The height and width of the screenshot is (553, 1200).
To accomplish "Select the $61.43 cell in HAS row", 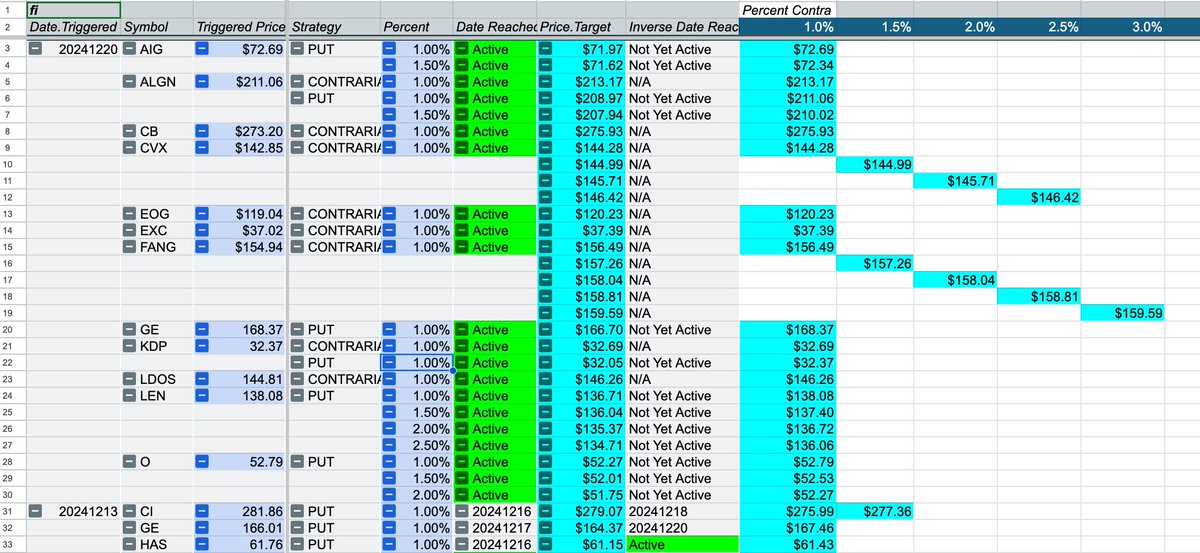I will click(788, 544).
